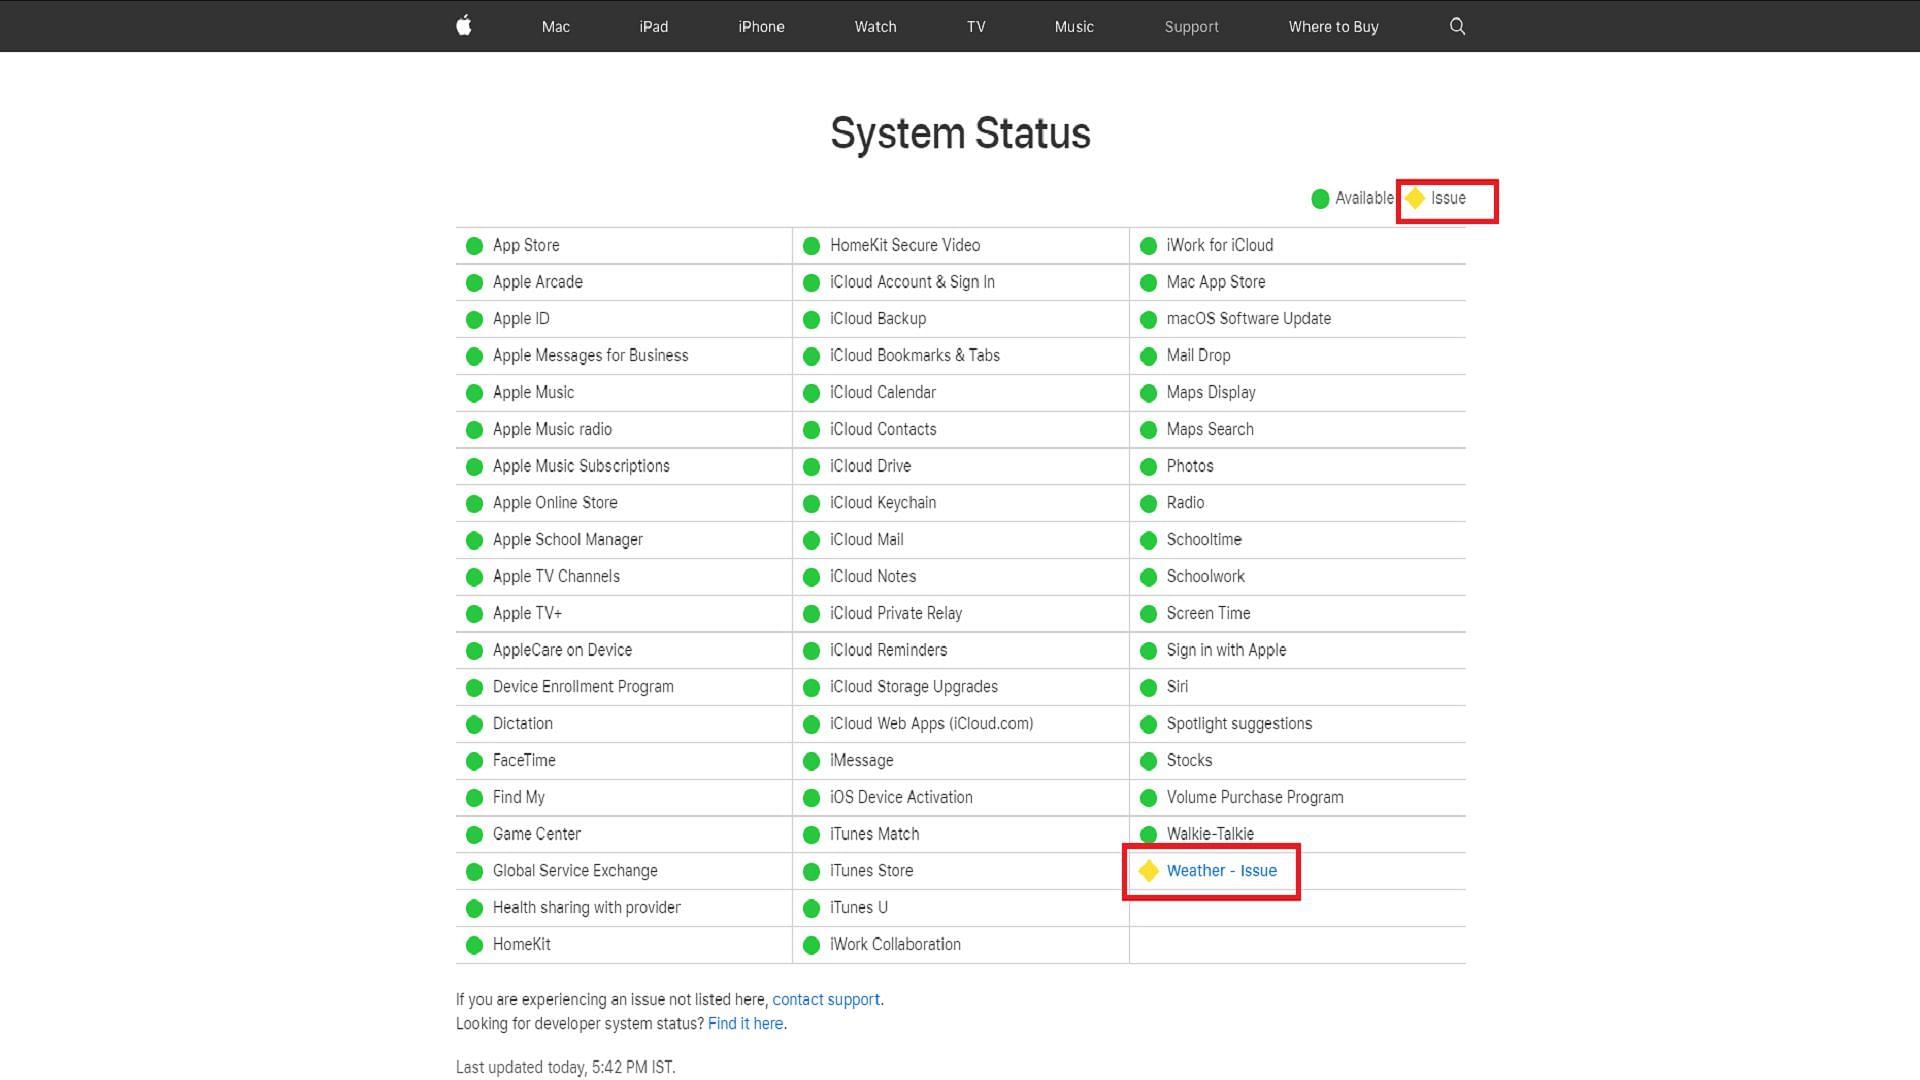Screen dimensions: 1920x1080
Task: Click the Search icon in the top right
Action: pyautogui.click(x=1457, y=25)
